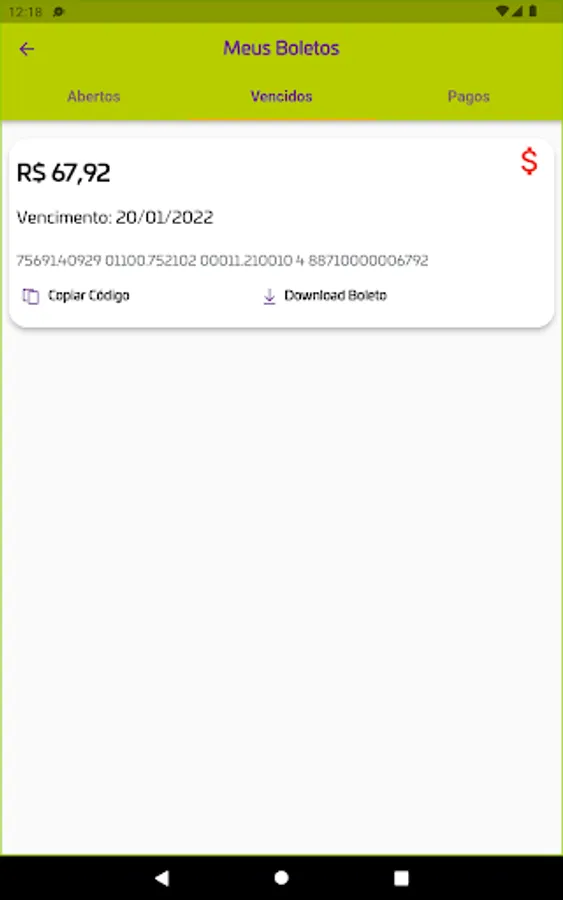Tap the Android recent apps square
This screenshot has width=563, height=900.
click(401, 878)
